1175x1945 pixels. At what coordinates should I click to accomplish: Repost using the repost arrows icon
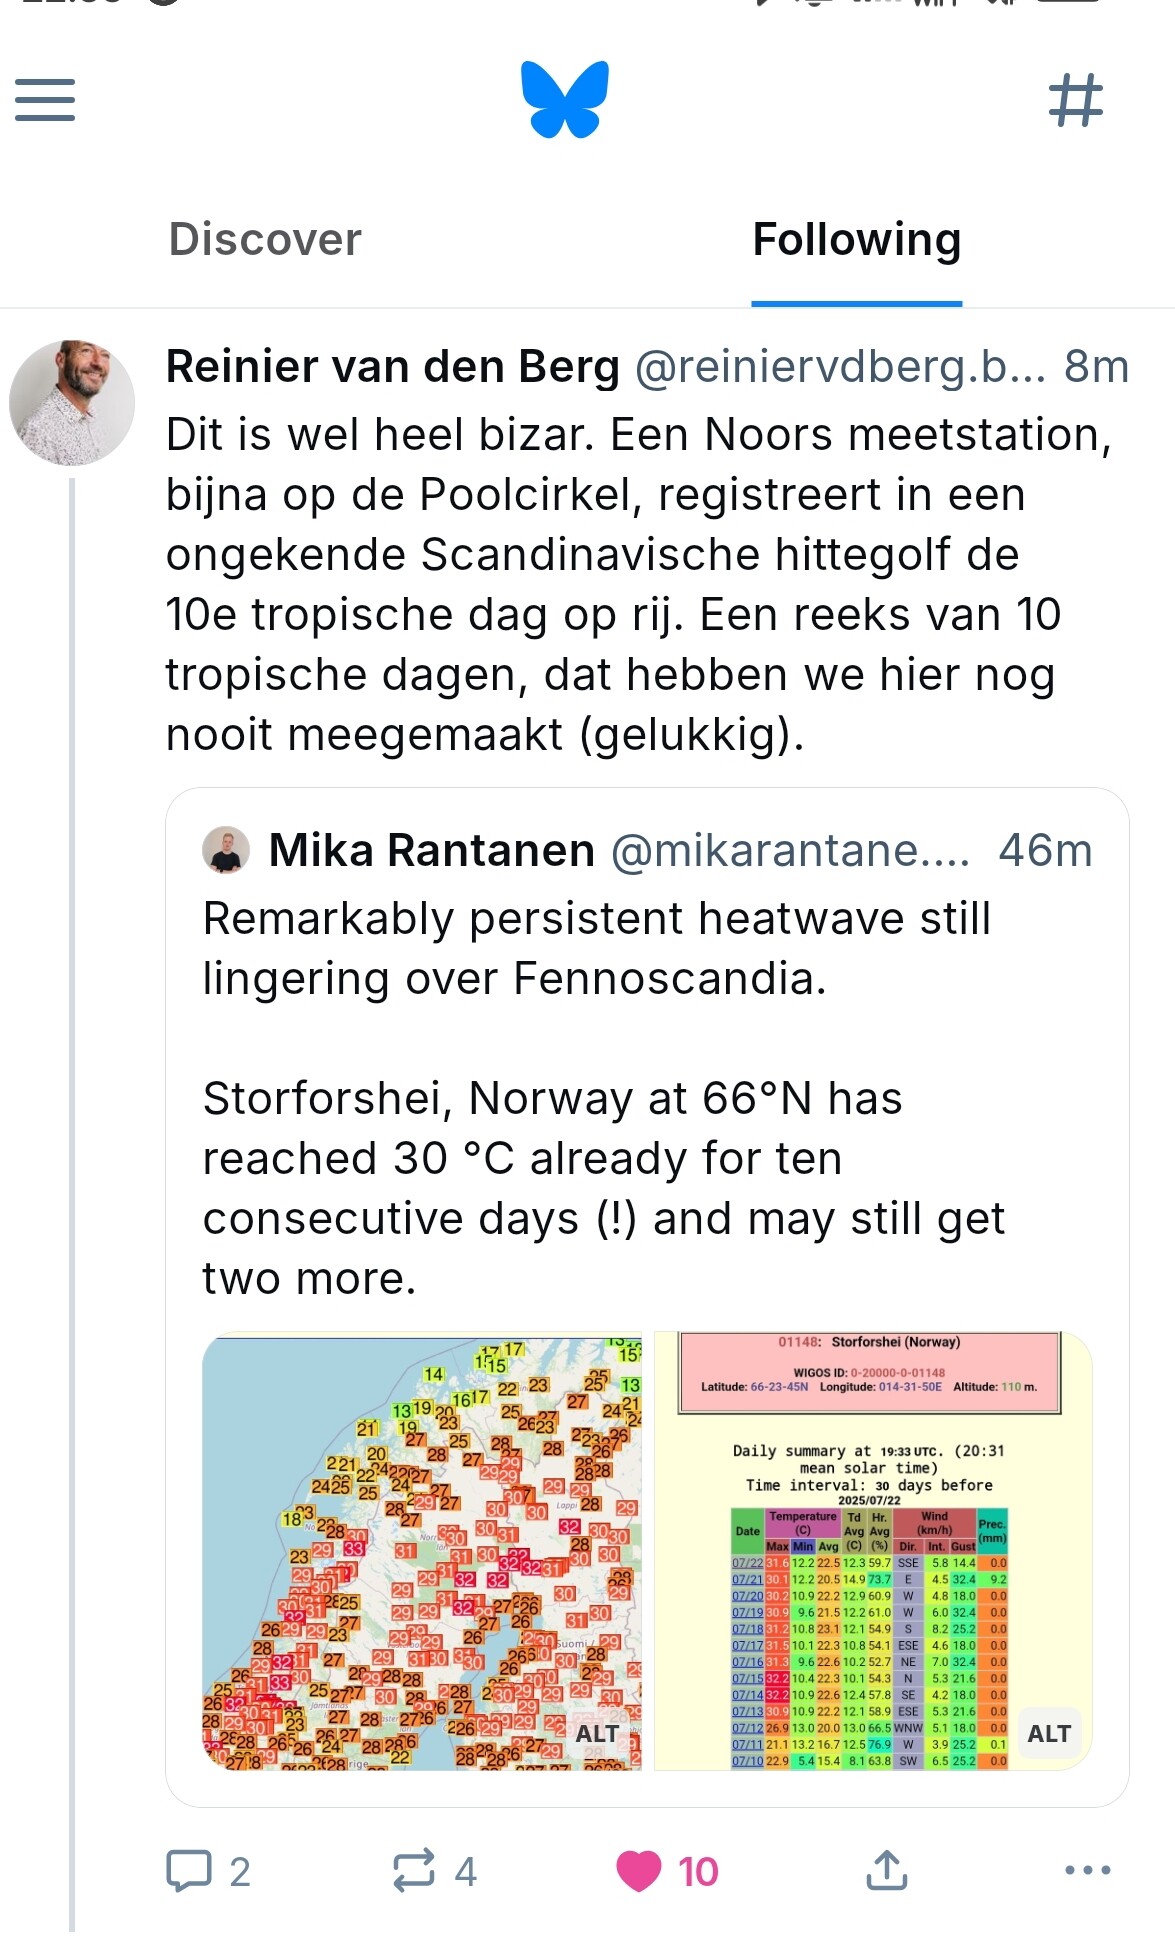[x=414, y=1871]
